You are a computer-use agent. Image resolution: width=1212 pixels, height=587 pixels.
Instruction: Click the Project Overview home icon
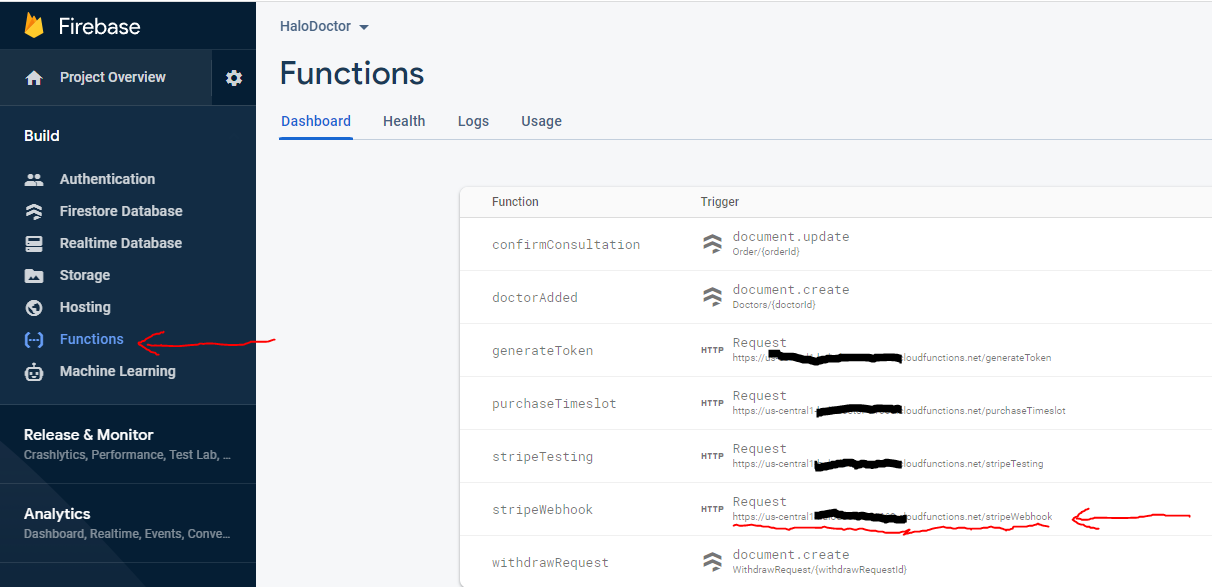[34, 78]
